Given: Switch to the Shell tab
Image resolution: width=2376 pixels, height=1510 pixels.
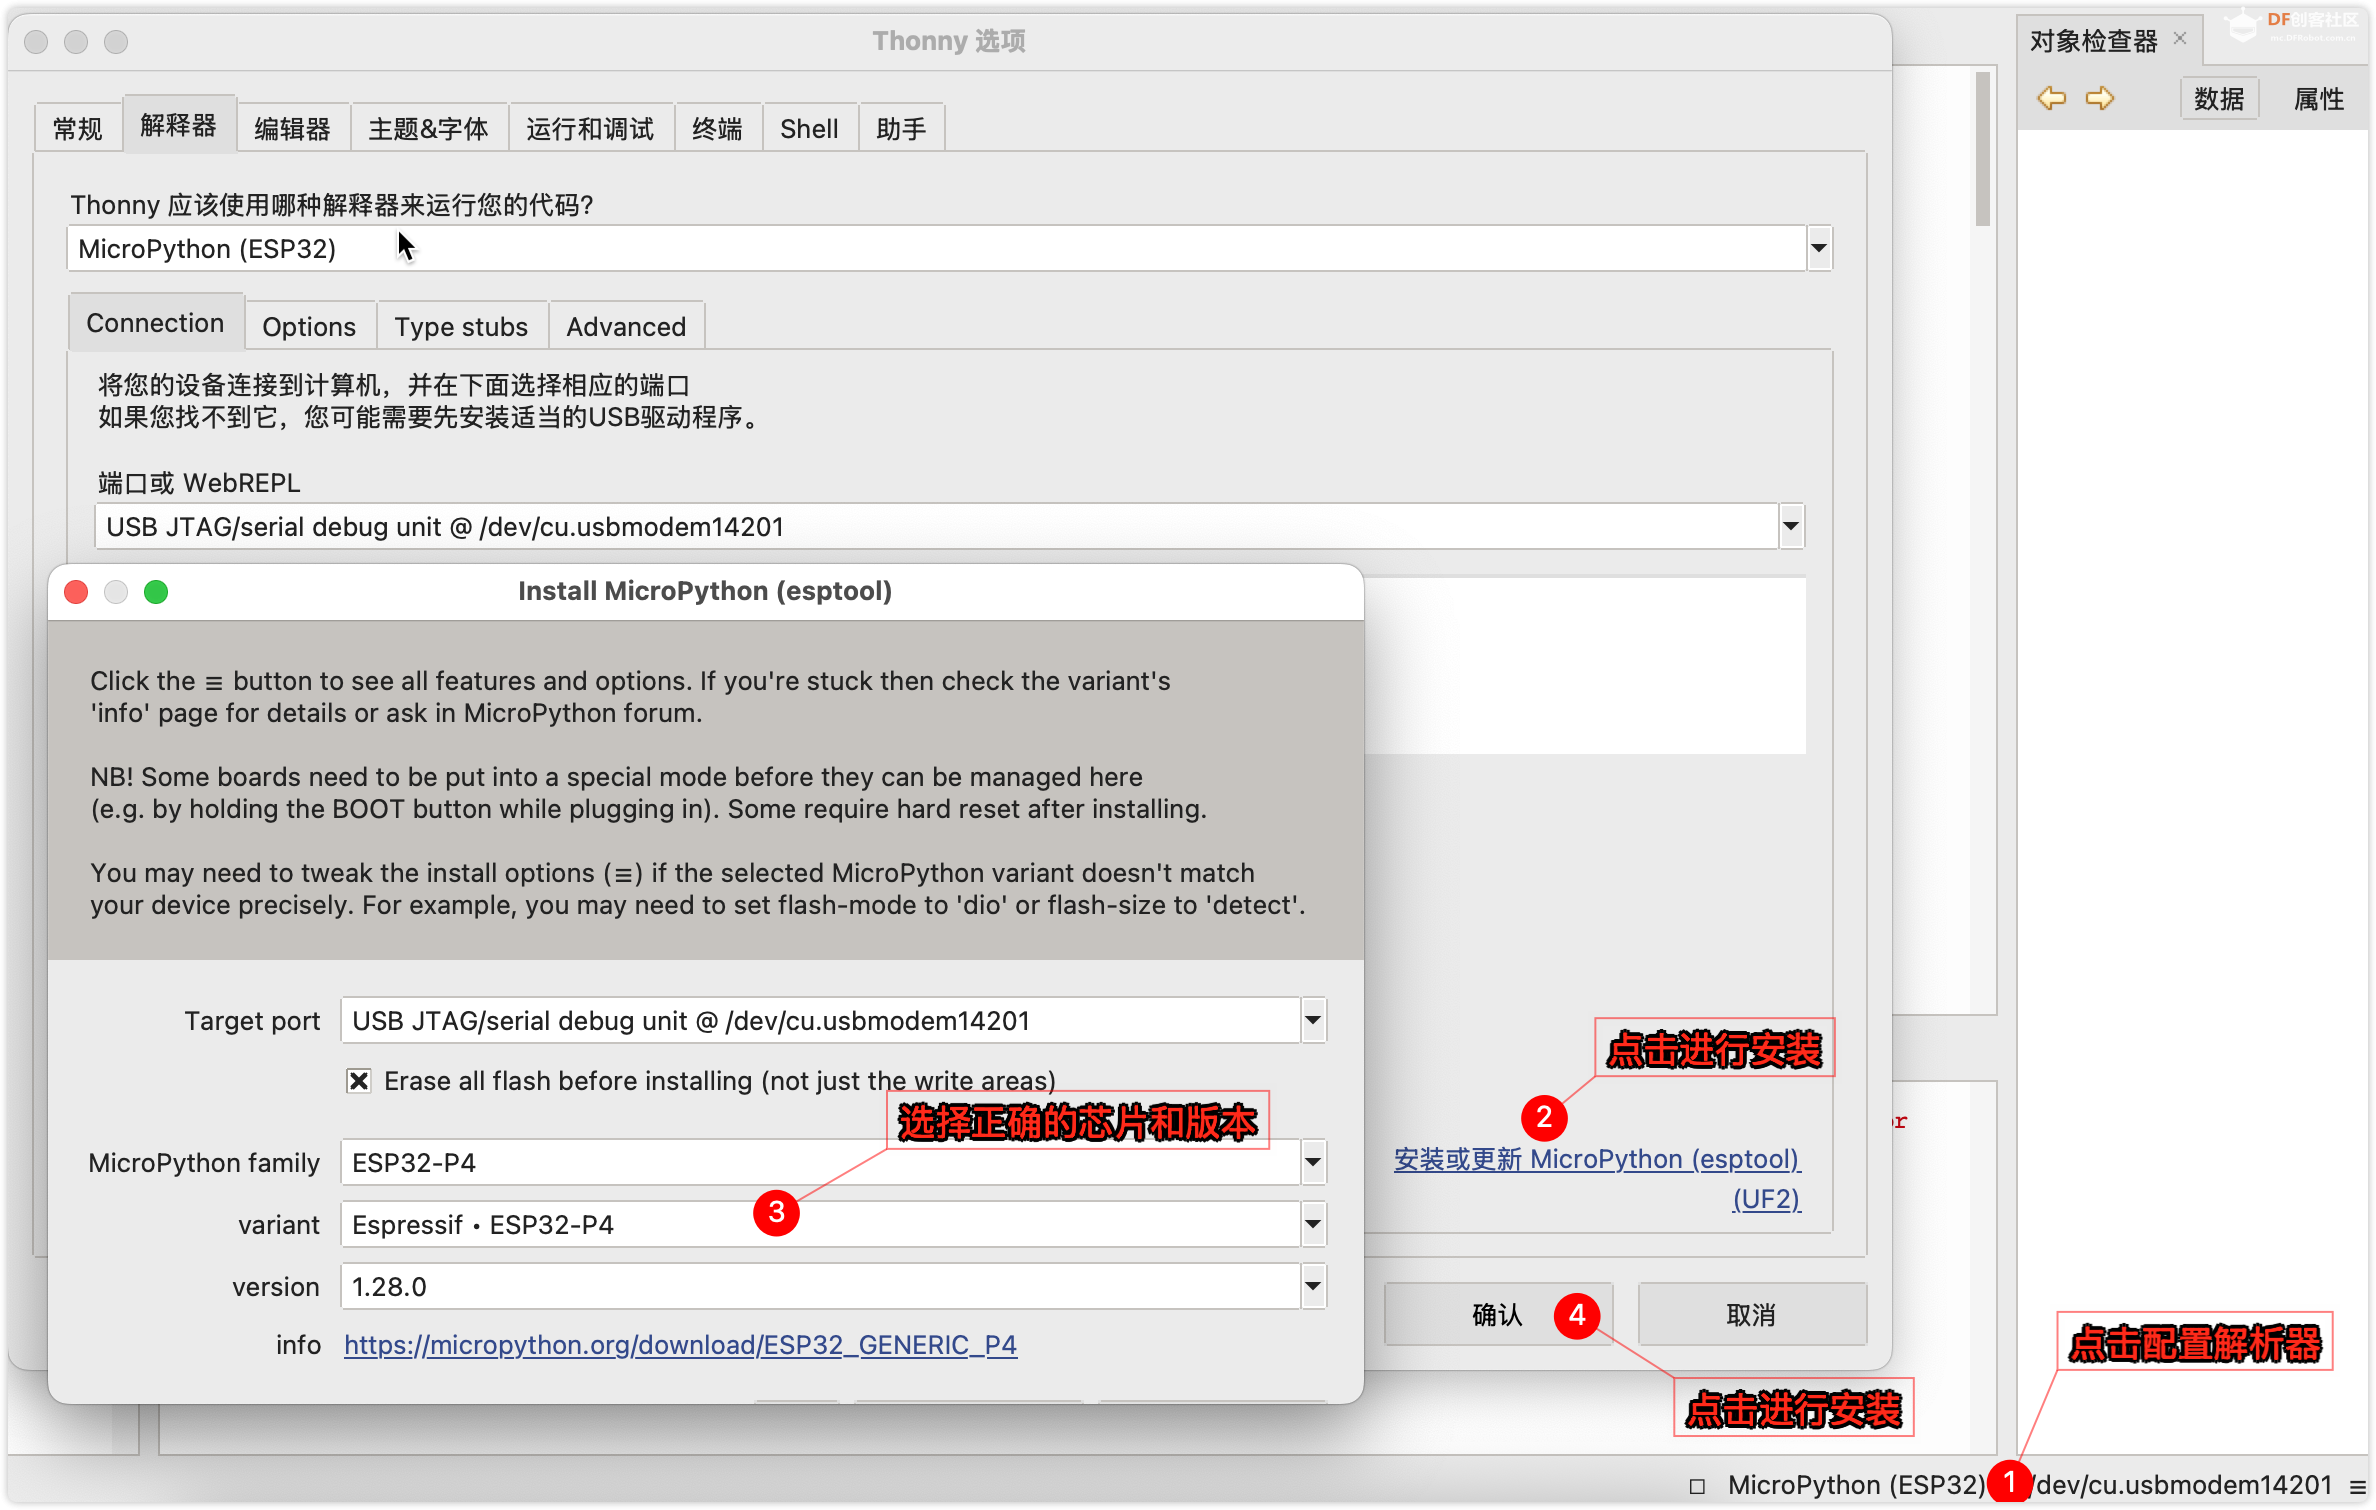Looking at the screenshot, I should (x=809, y=127).
